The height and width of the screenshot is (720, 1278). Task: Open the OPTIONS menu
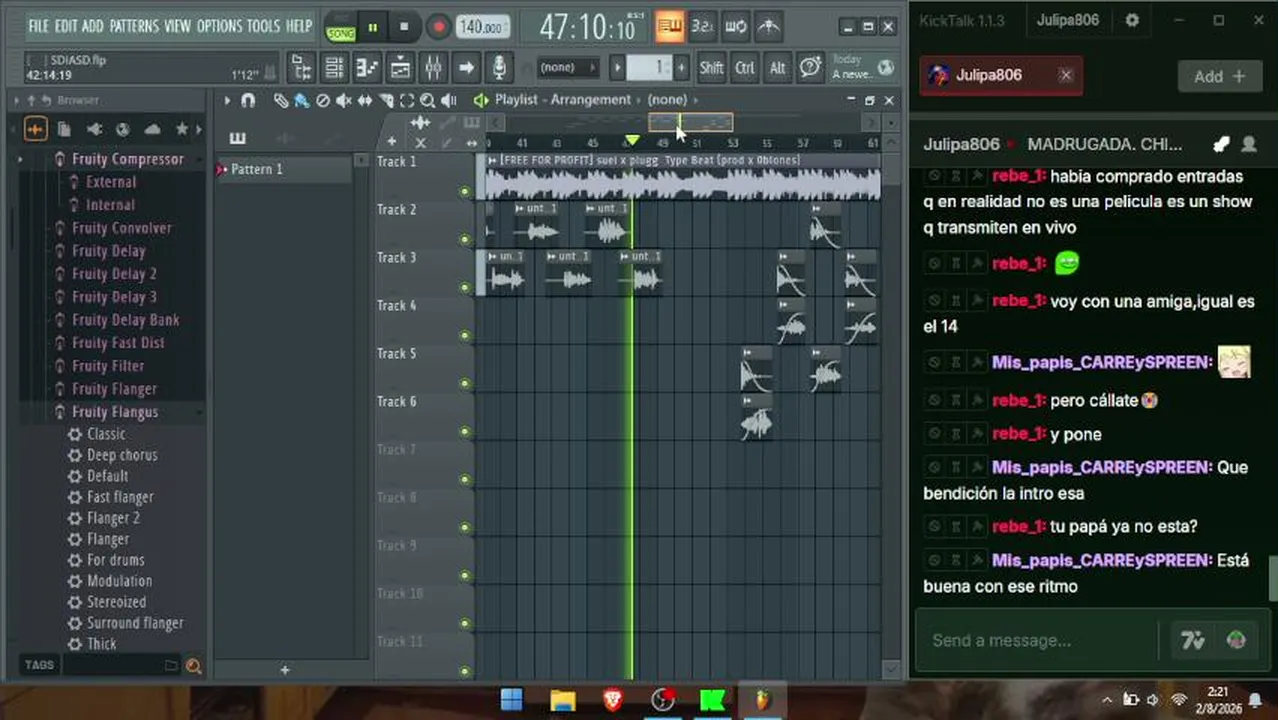coord(219,26)
